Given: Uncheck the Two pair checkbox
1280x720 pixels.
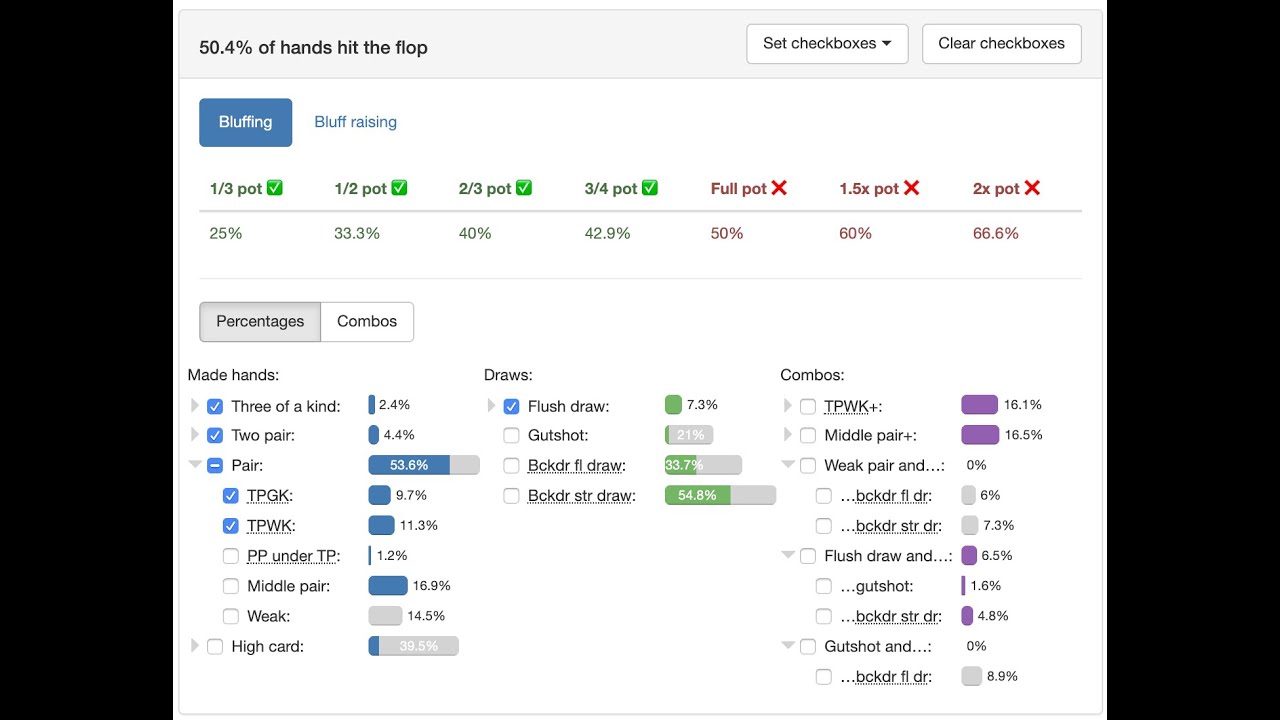Looking at the screenshot, I should (x=215, y=436).
